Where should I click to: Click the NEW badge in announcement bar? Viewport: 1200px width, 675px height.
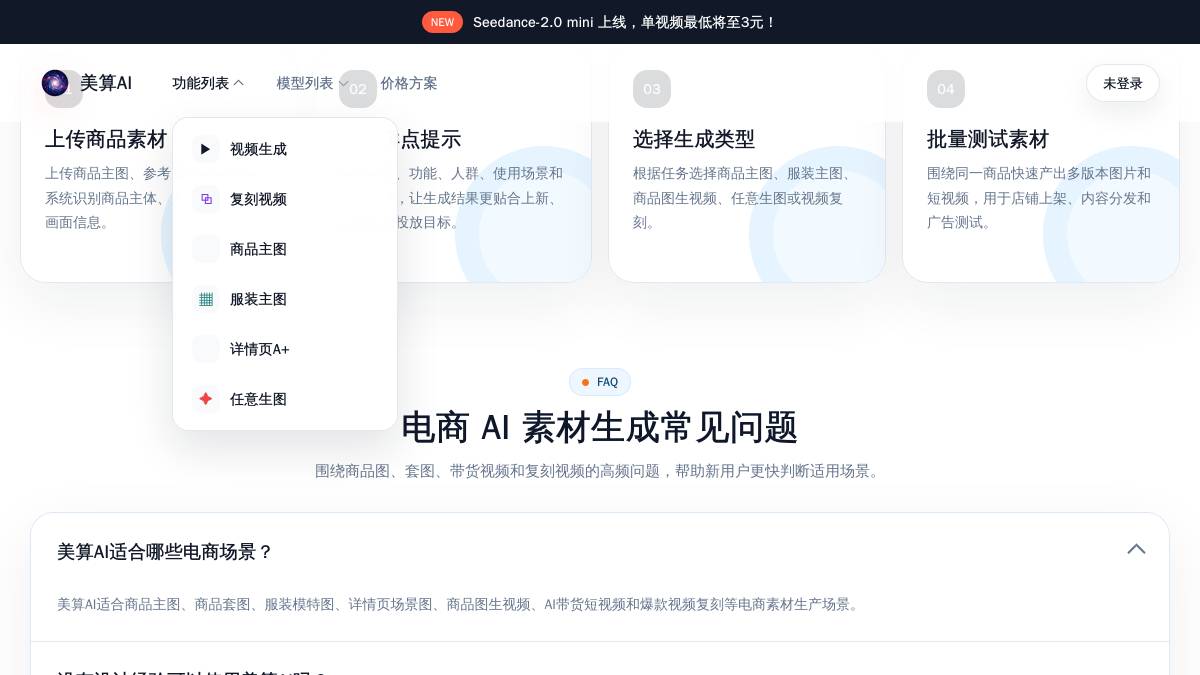pos(442,22)
